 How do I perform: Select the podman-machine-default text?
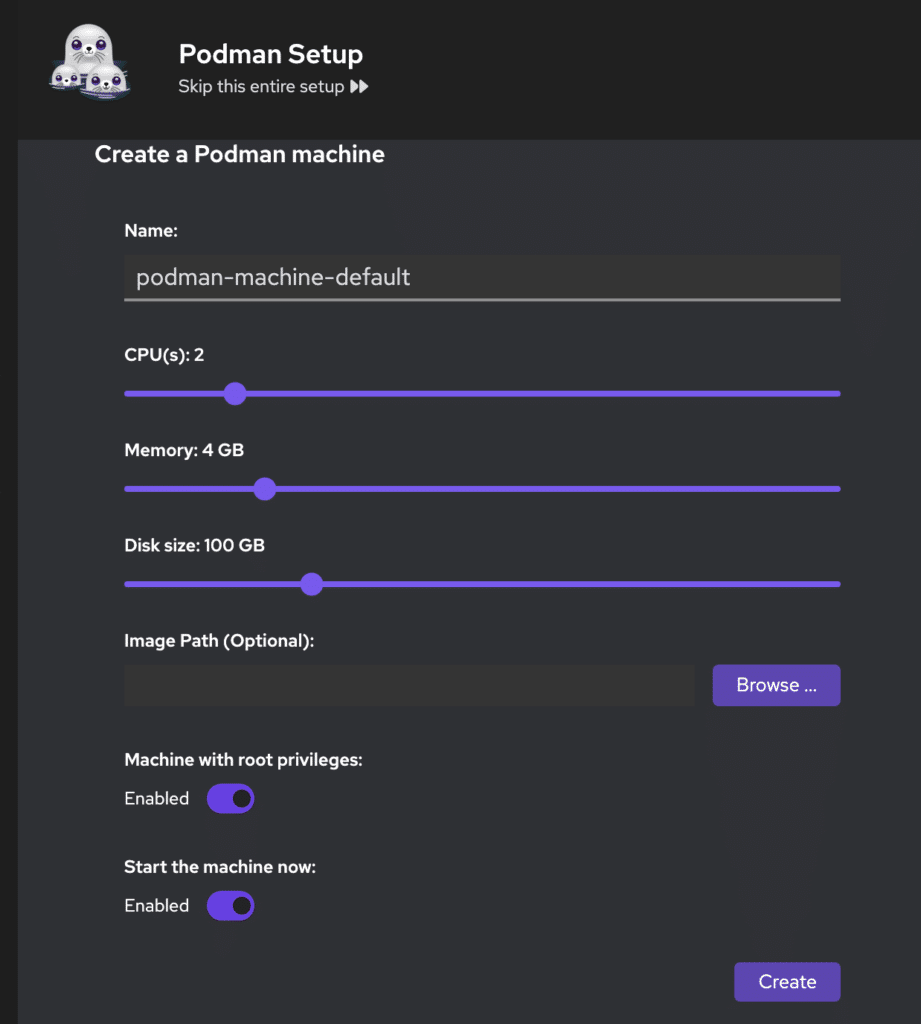(x=271, y=277)
